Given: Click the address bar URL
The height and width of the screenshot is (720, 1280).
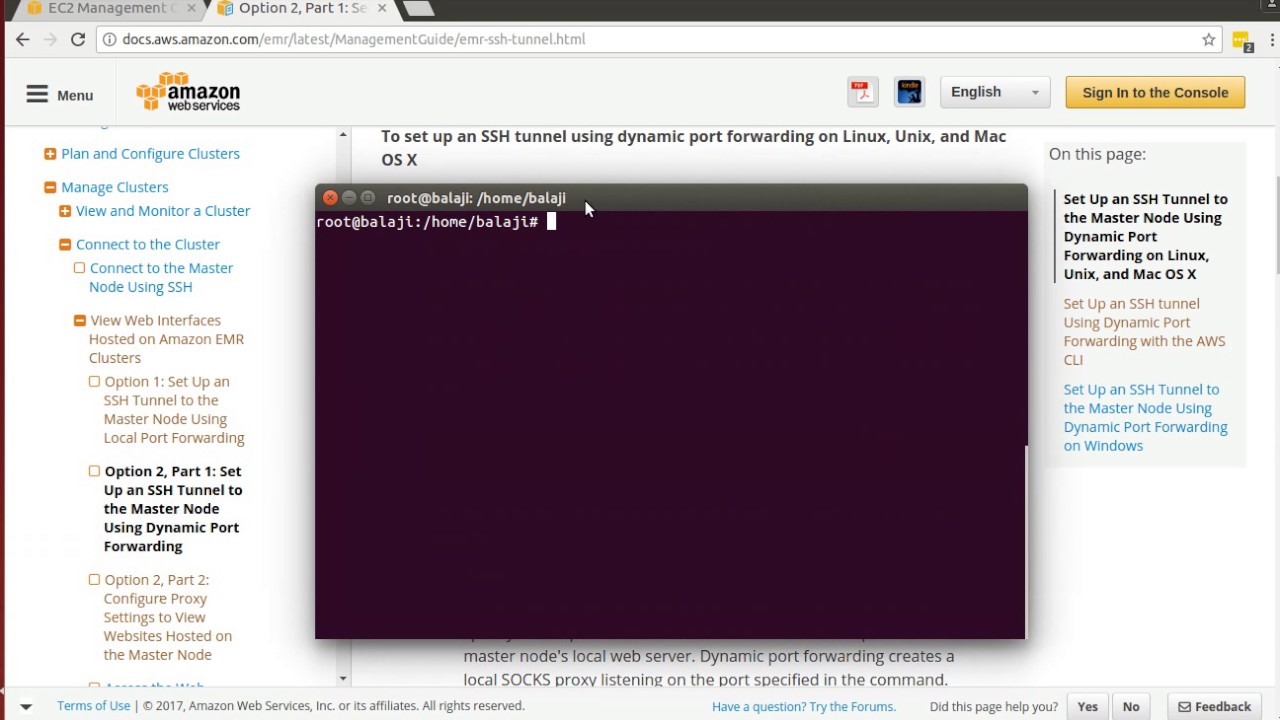Looking at the screenshot, I should click(x=354, y=40).
